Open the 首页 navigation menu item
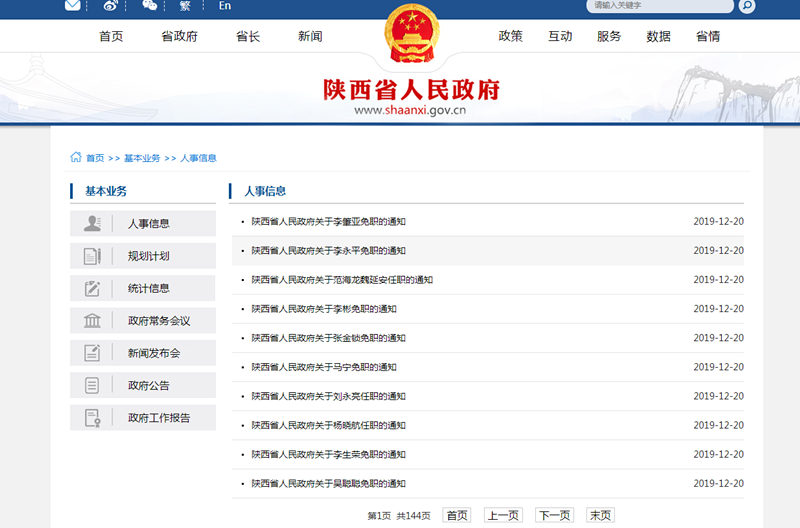 (x=111, y=36)
